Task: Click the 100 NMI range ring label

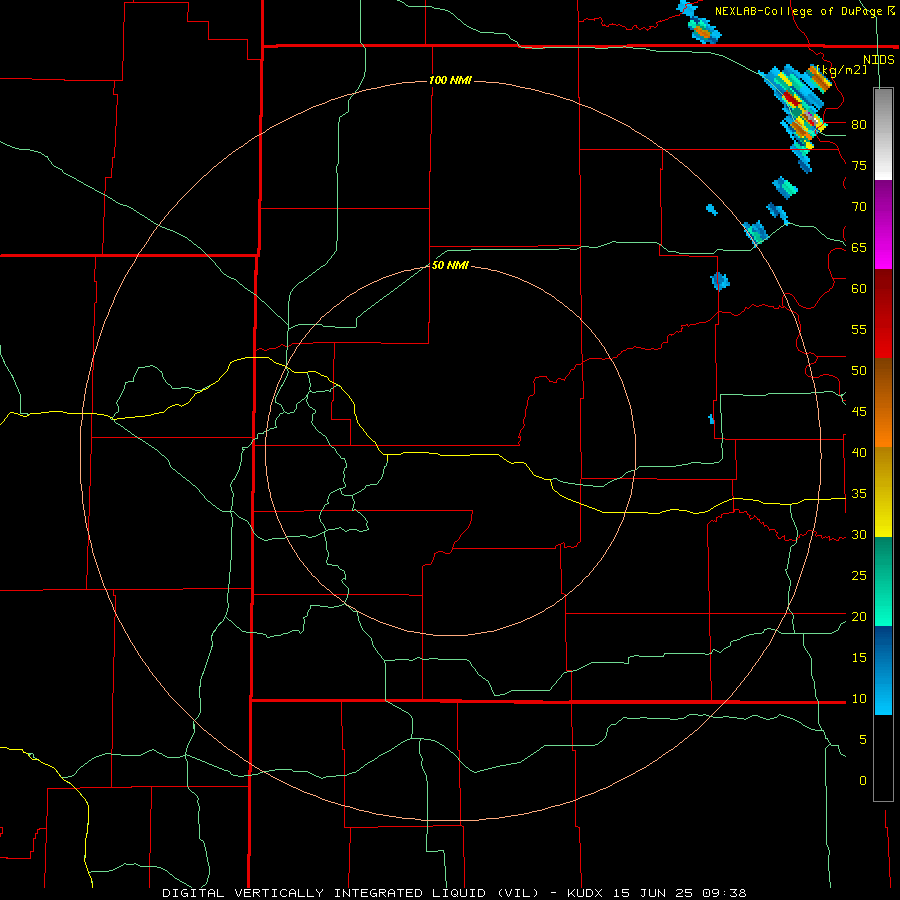Action: click(450, 80)
